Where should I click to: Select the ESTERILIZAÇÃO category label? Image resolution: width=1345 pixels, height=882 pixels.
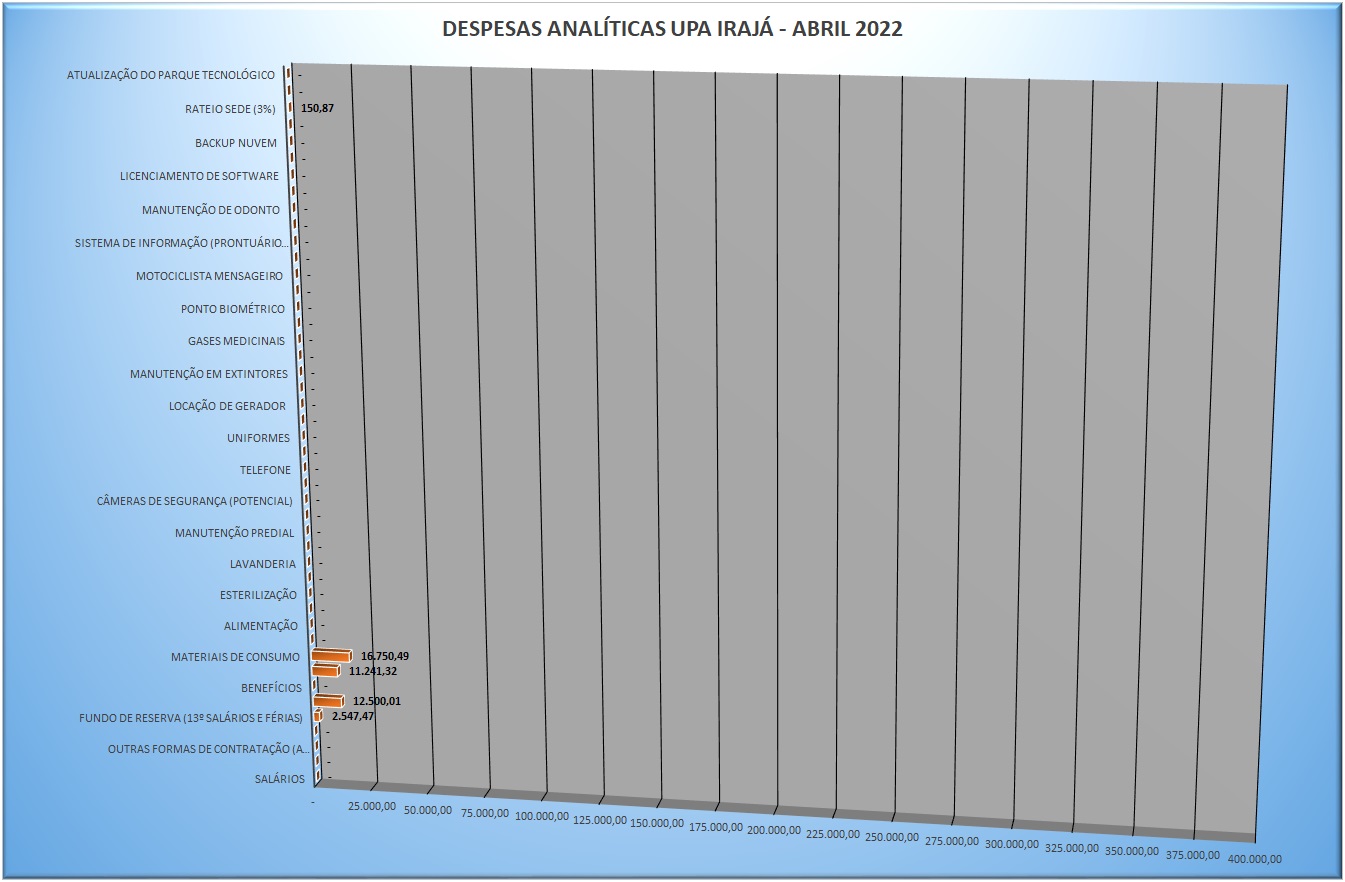click(259, 595)
